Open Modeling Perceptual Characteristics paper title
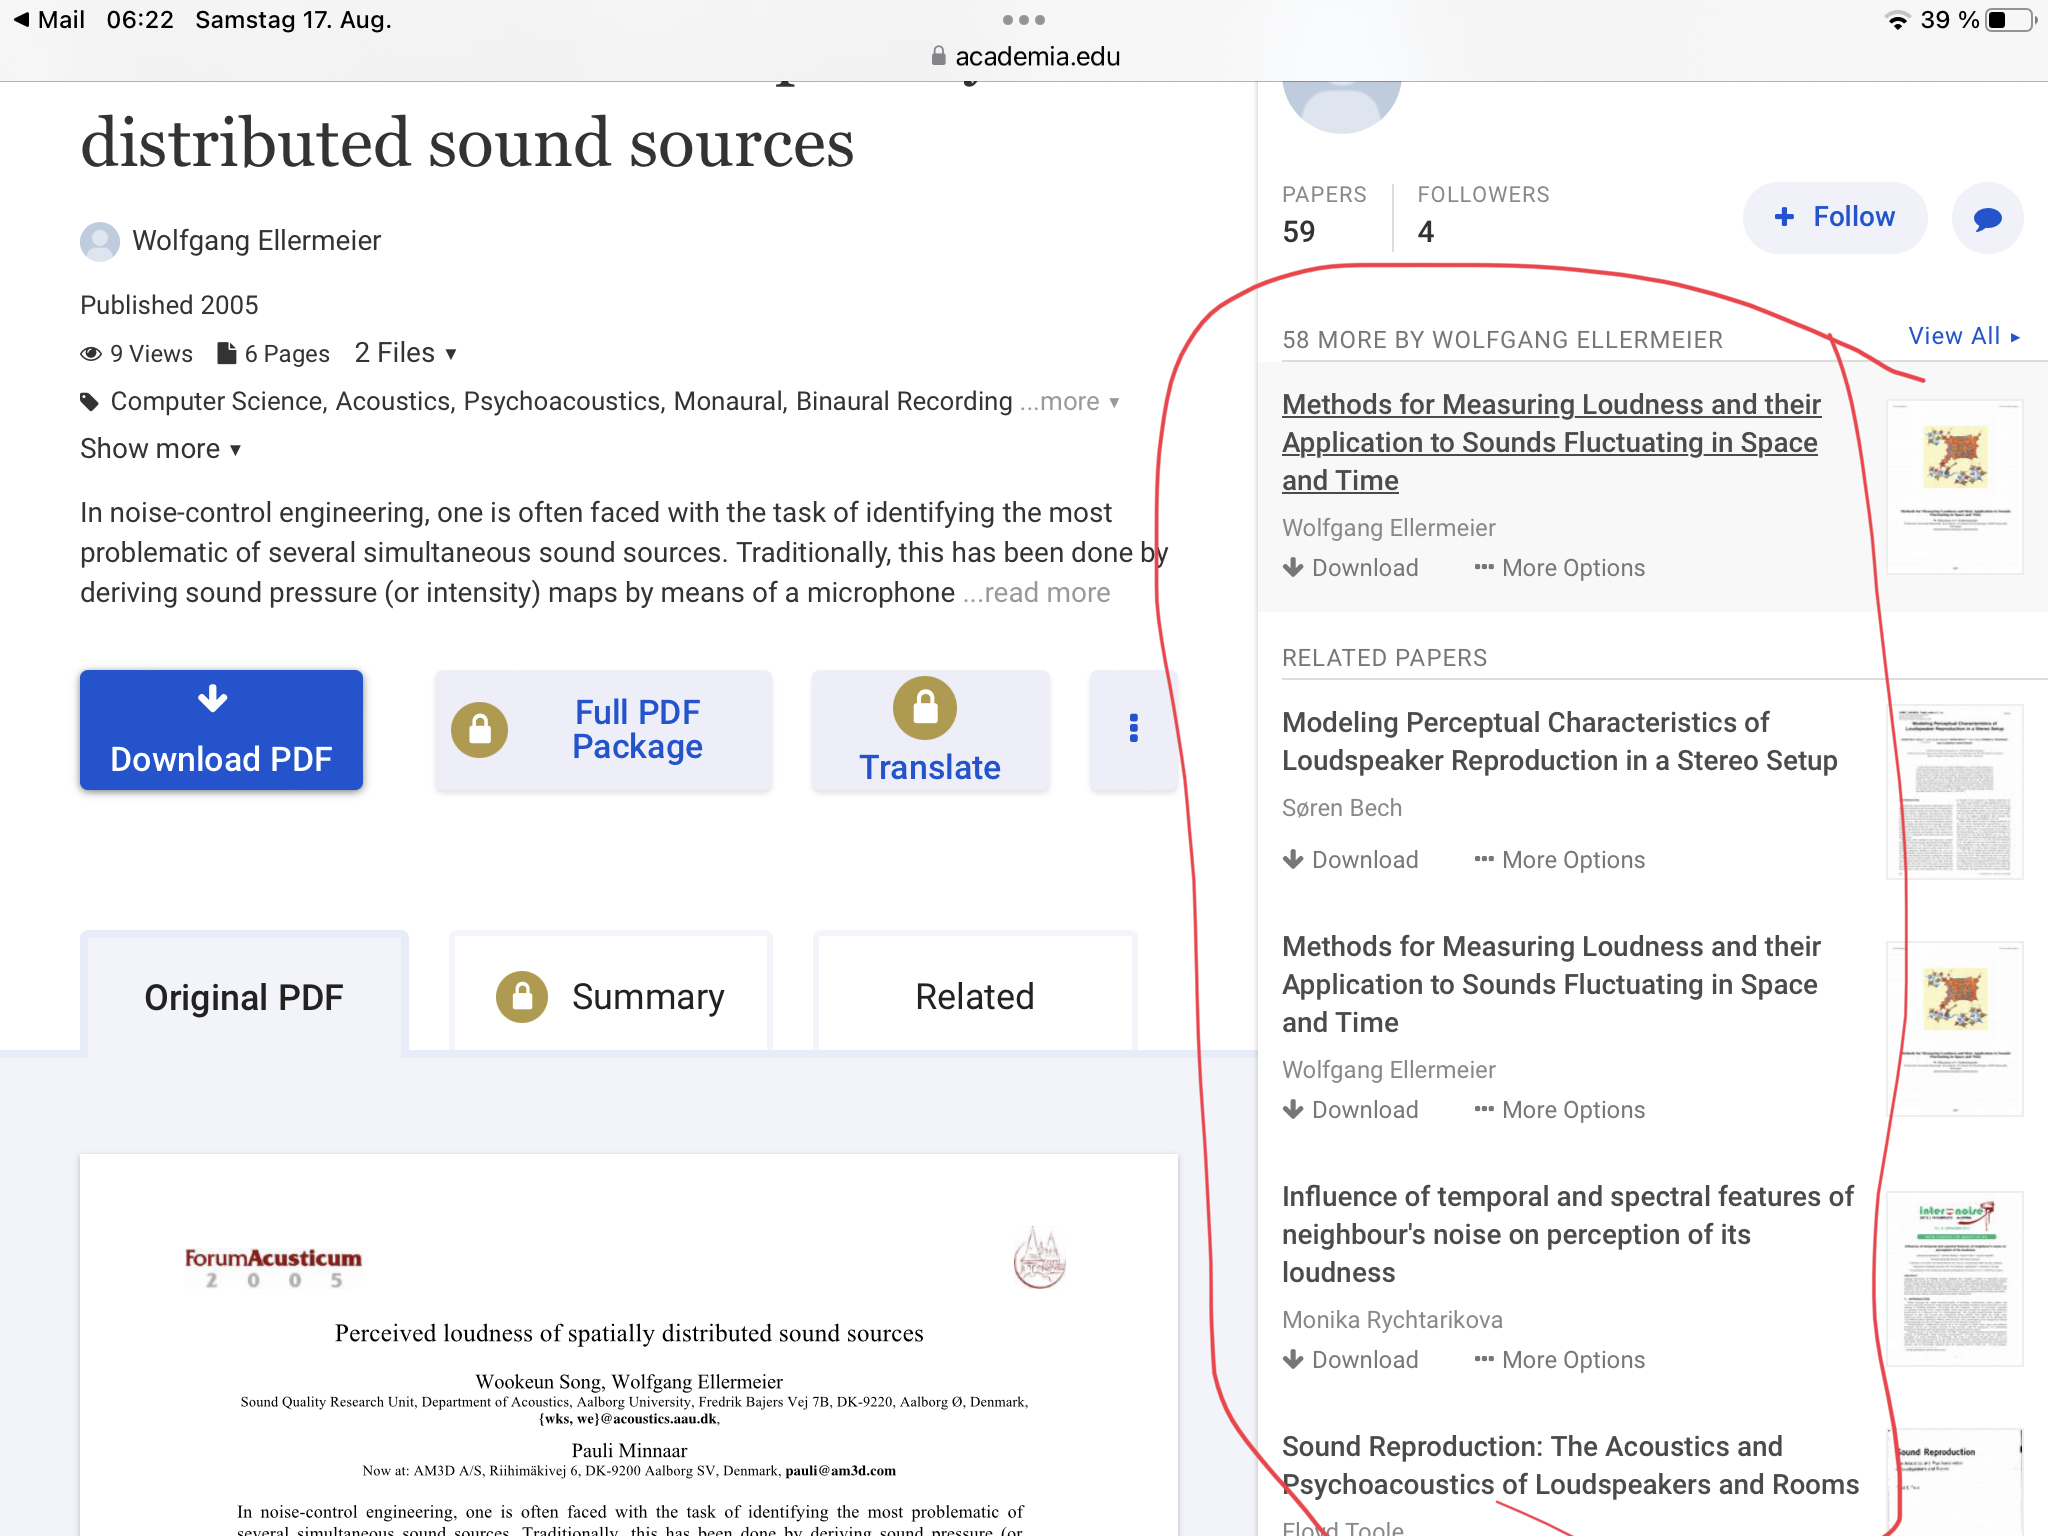 [x=1559, y=741]
